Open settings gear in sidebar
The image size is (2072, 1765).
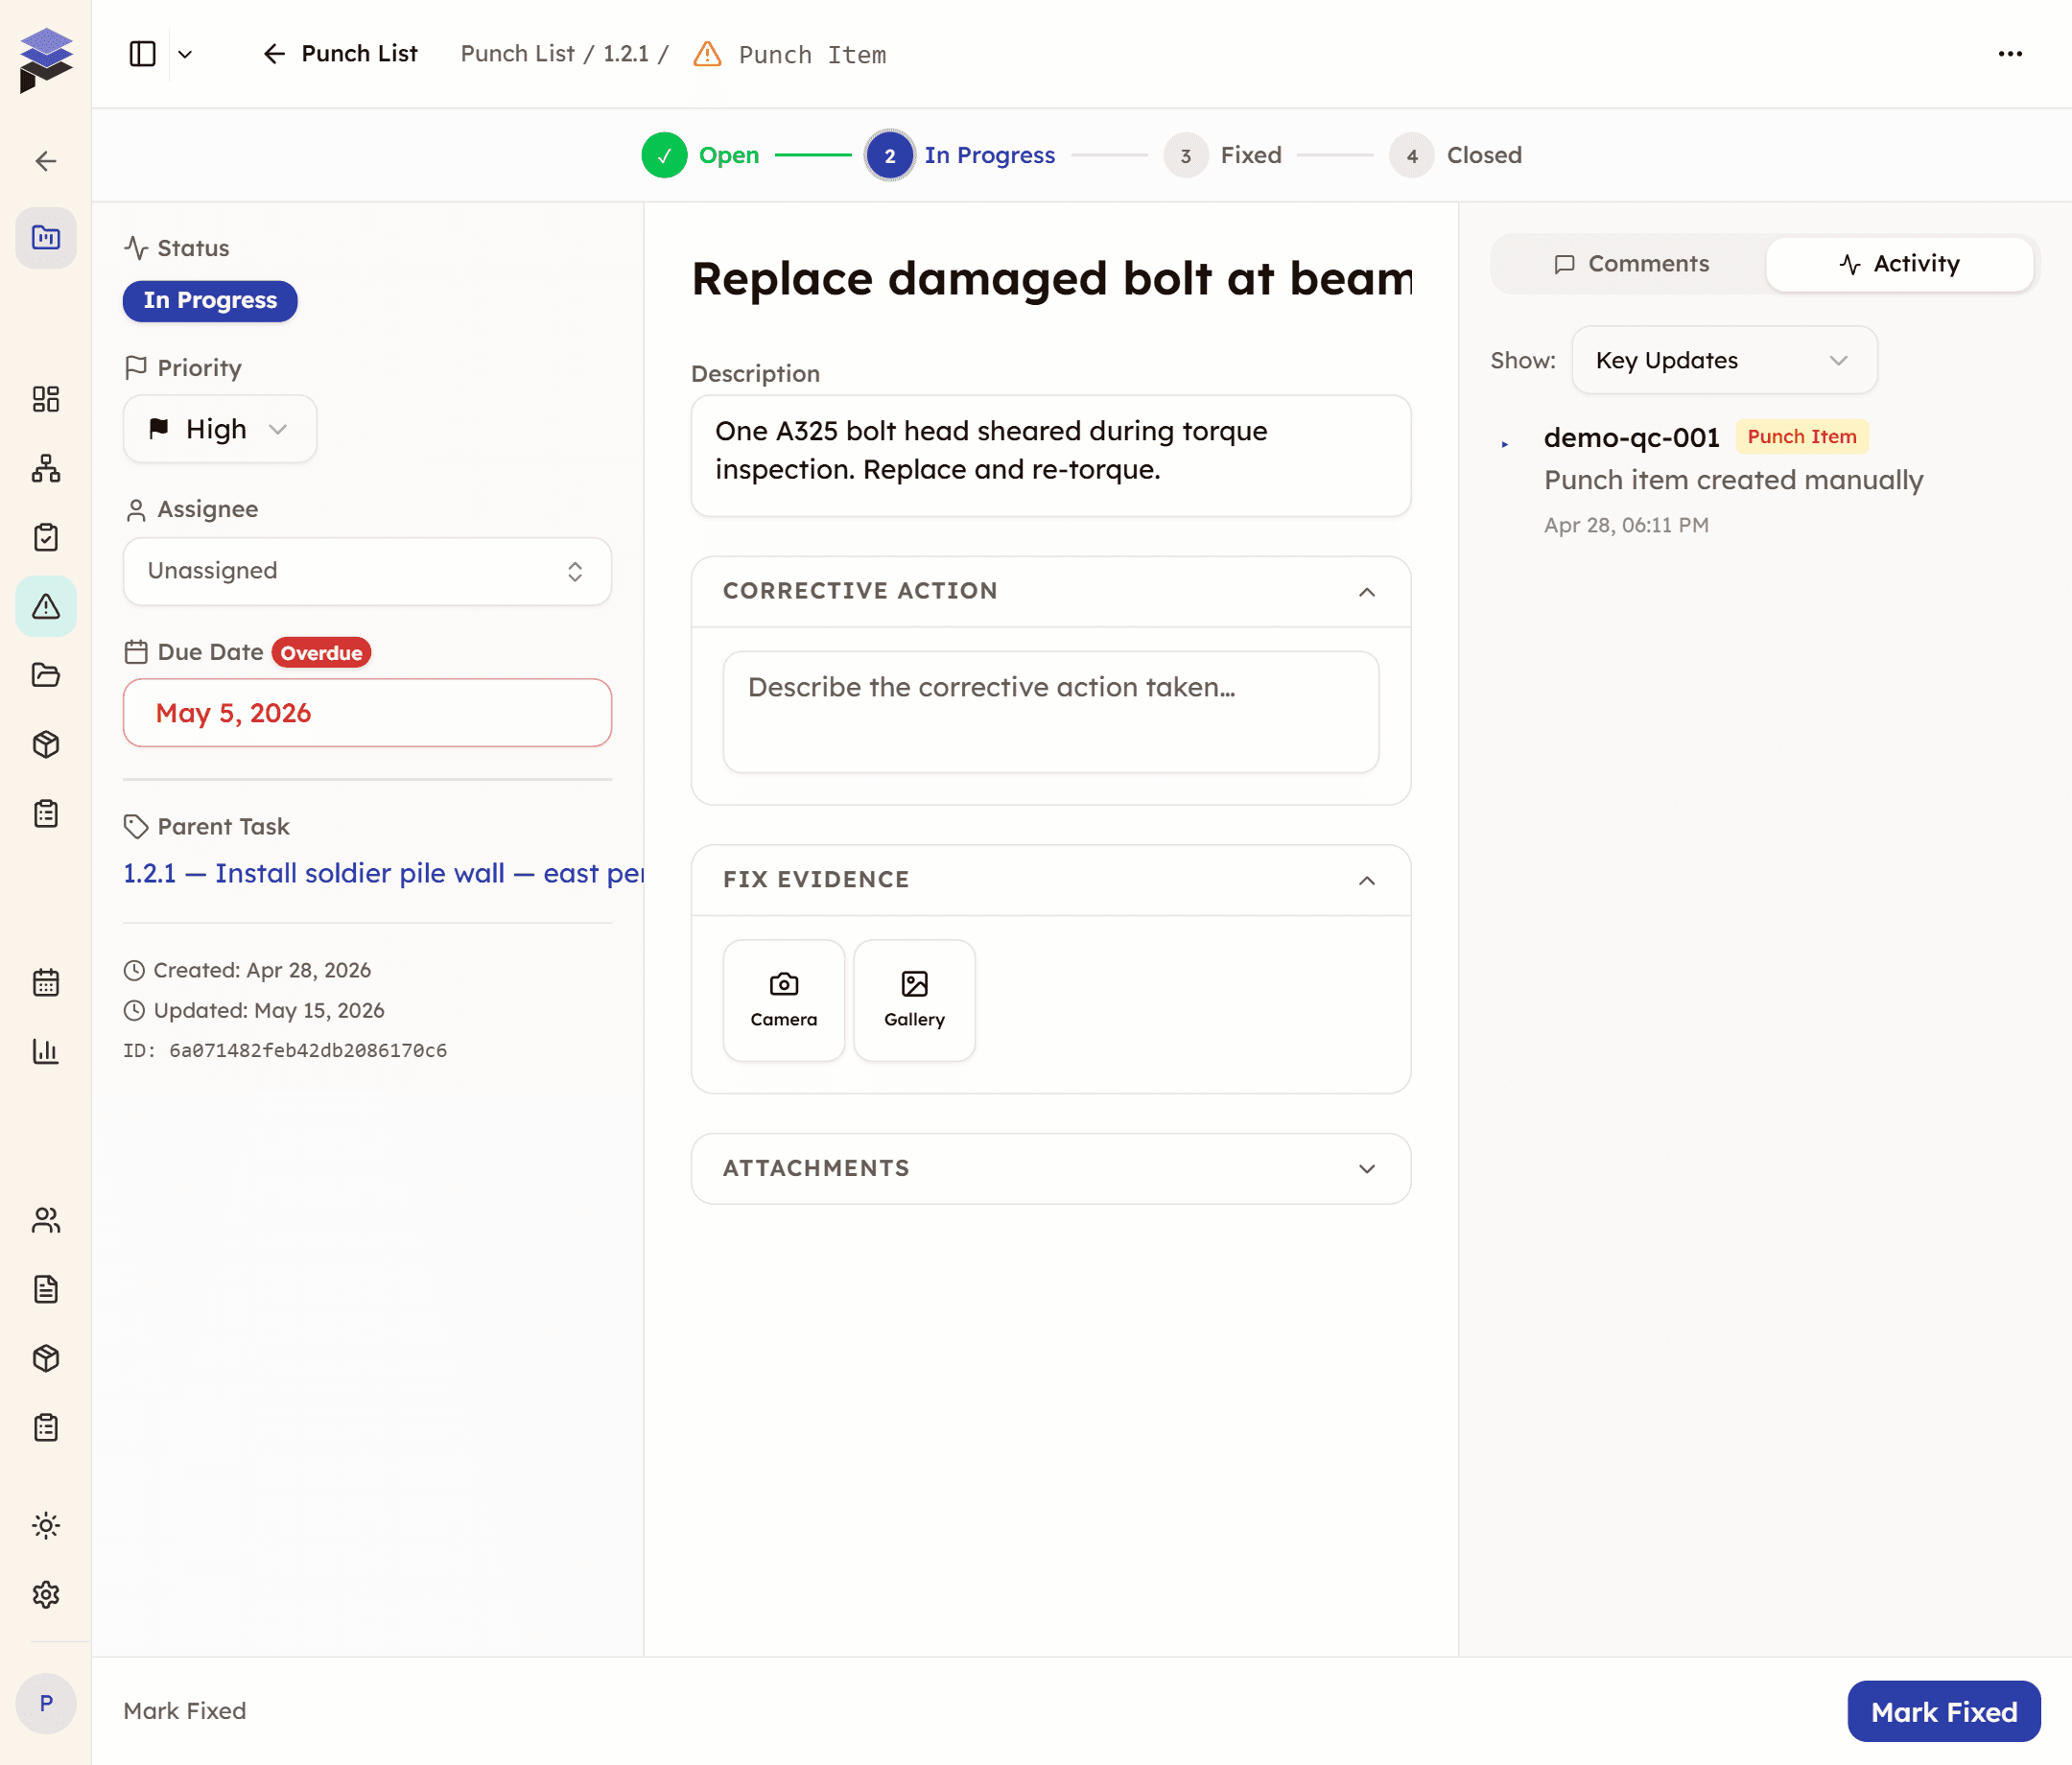click(x=46, y=1594)
